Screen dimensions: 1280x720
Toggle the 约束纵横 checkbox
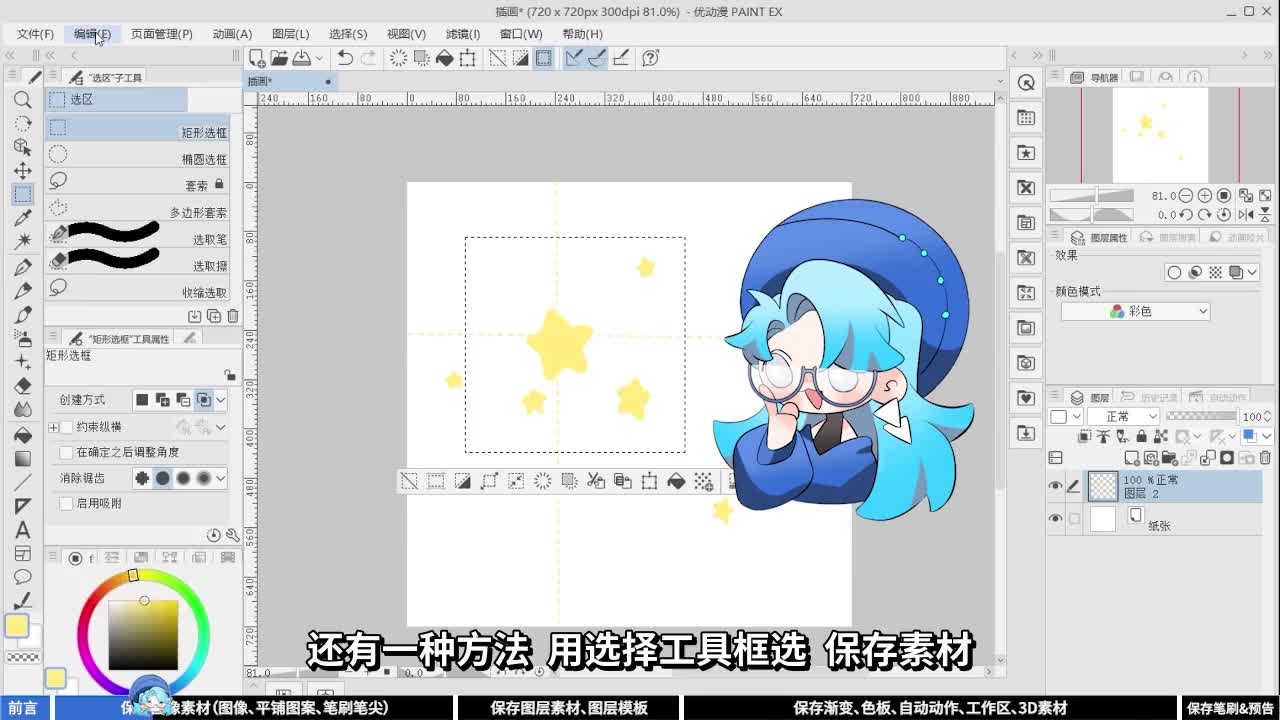67,427
